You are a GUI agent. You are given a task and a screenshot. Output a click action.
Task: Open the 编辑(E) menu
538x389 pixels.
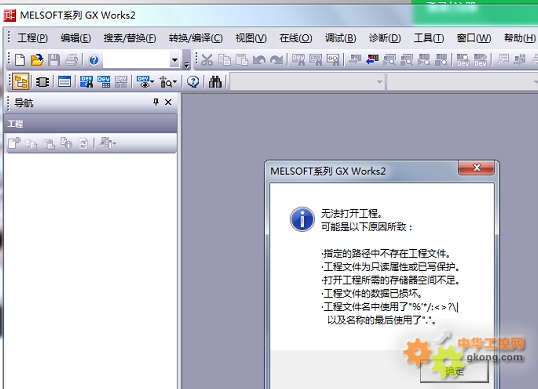click(x=76, y=38)
